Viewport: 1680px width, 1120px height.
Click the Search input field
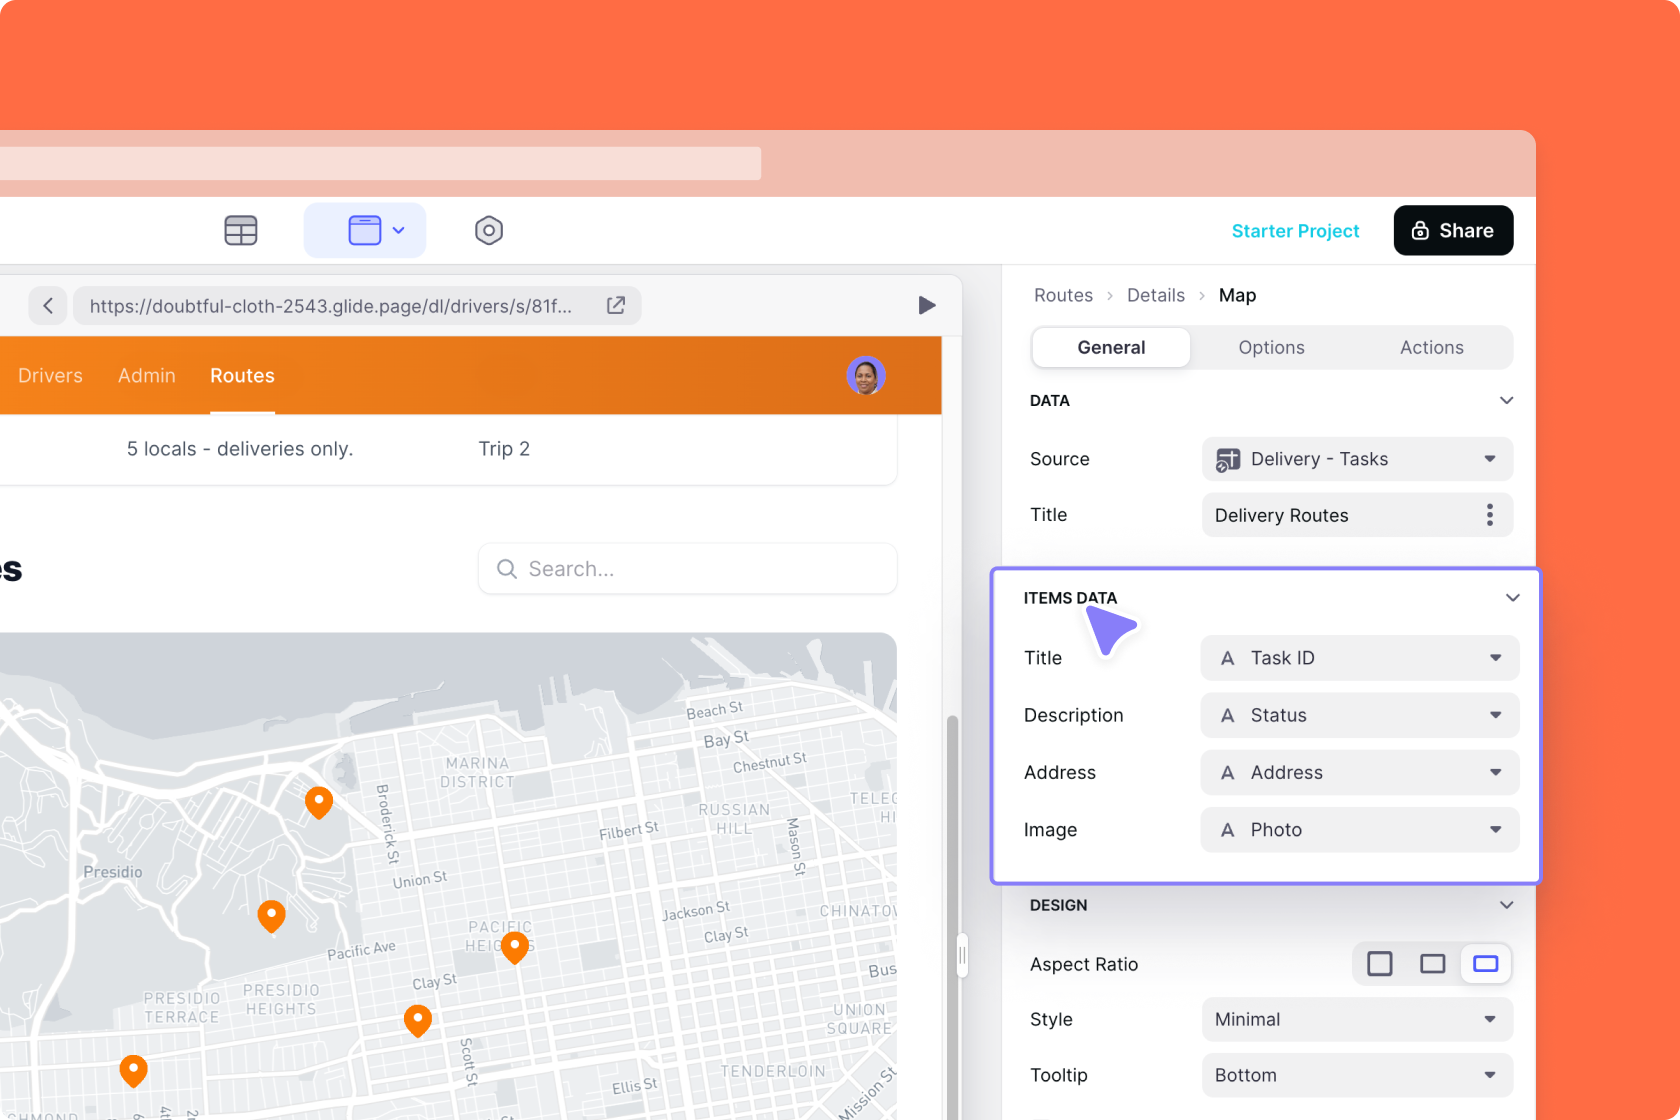(x=688, y=569)
